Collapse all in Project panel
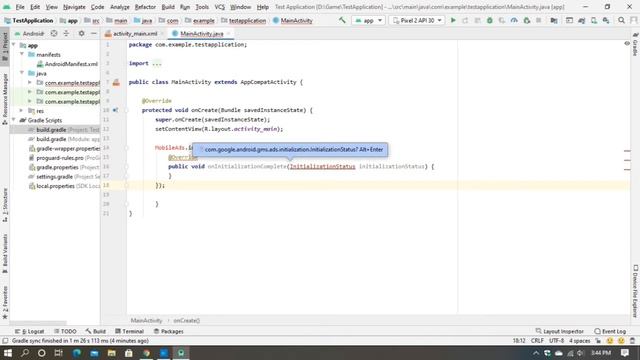Image resolution: width=640 pixels, height=360 pixels. (66, 33)
